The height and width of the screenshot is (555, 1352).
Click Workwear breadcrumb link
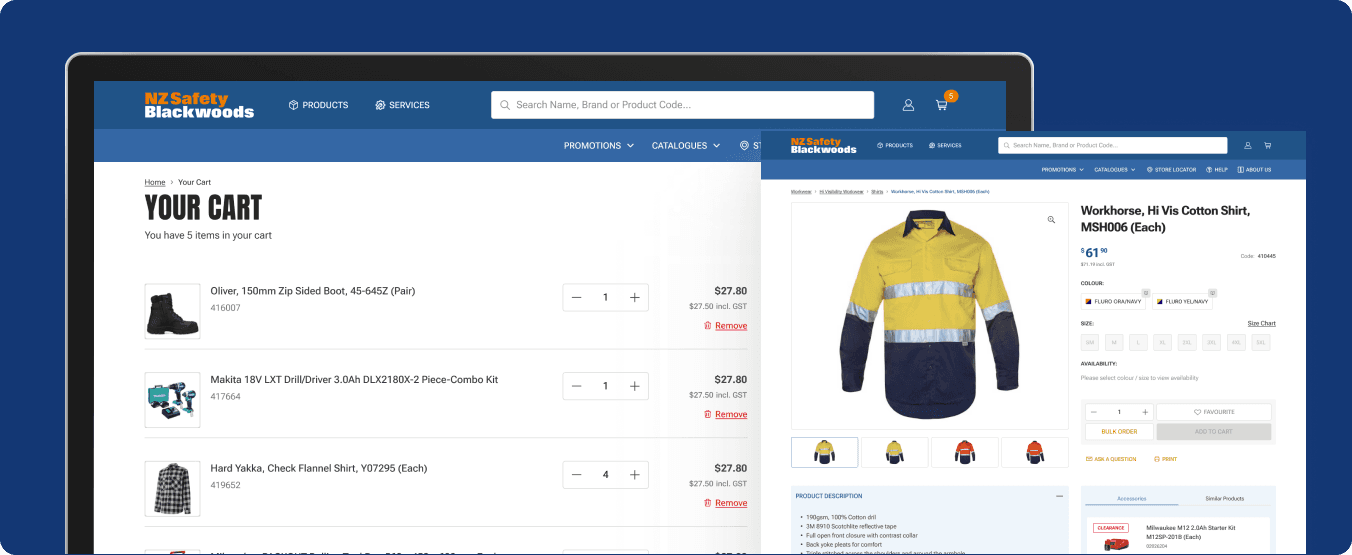[802, 191]
